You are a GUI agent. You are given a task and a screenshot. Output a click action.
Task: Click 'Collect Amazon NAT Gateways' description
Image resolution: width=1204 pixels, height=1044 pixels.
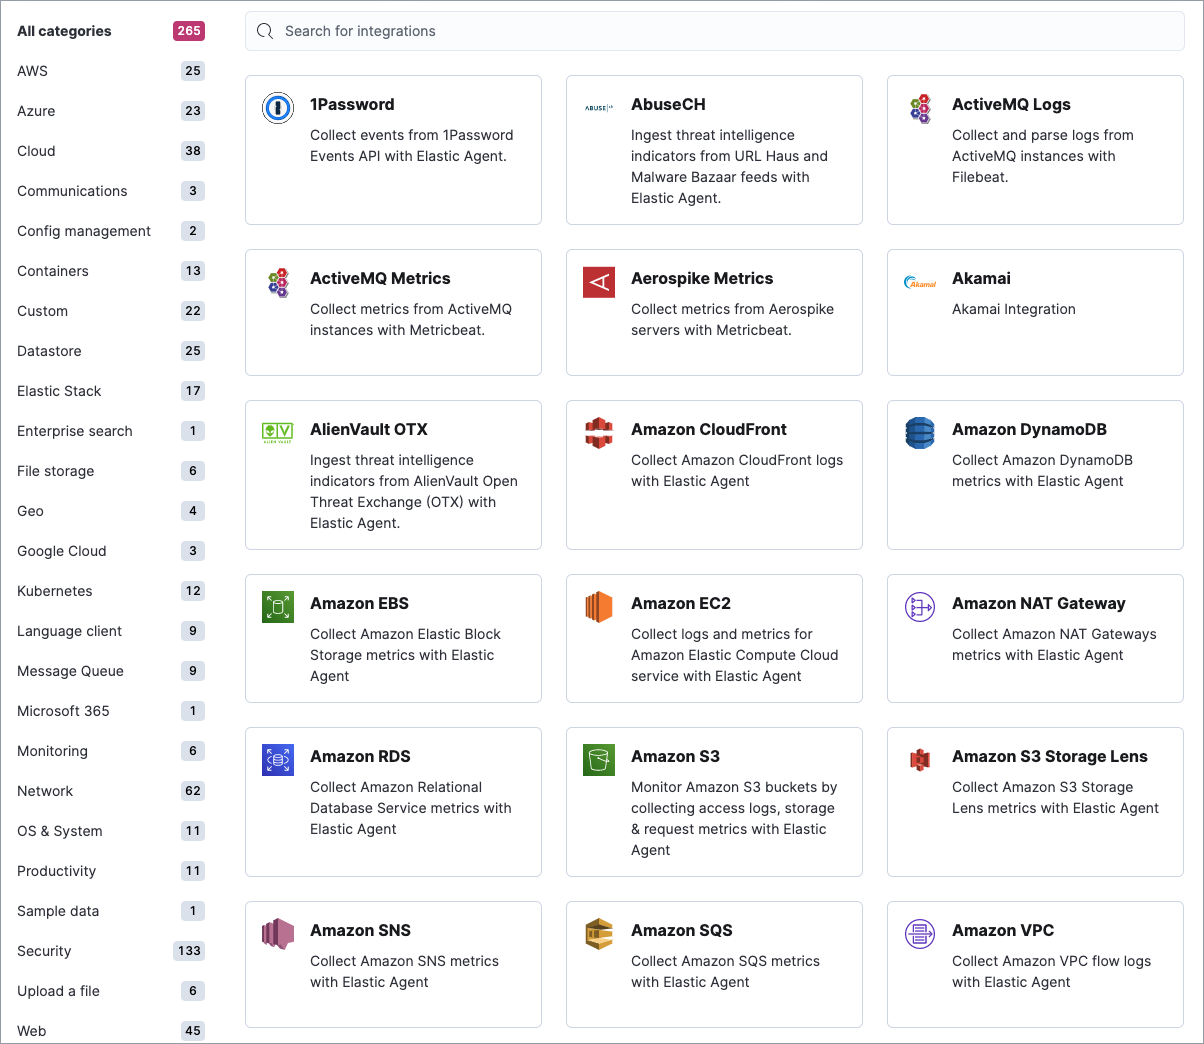pyautogui.click(x=1054, y=644)
